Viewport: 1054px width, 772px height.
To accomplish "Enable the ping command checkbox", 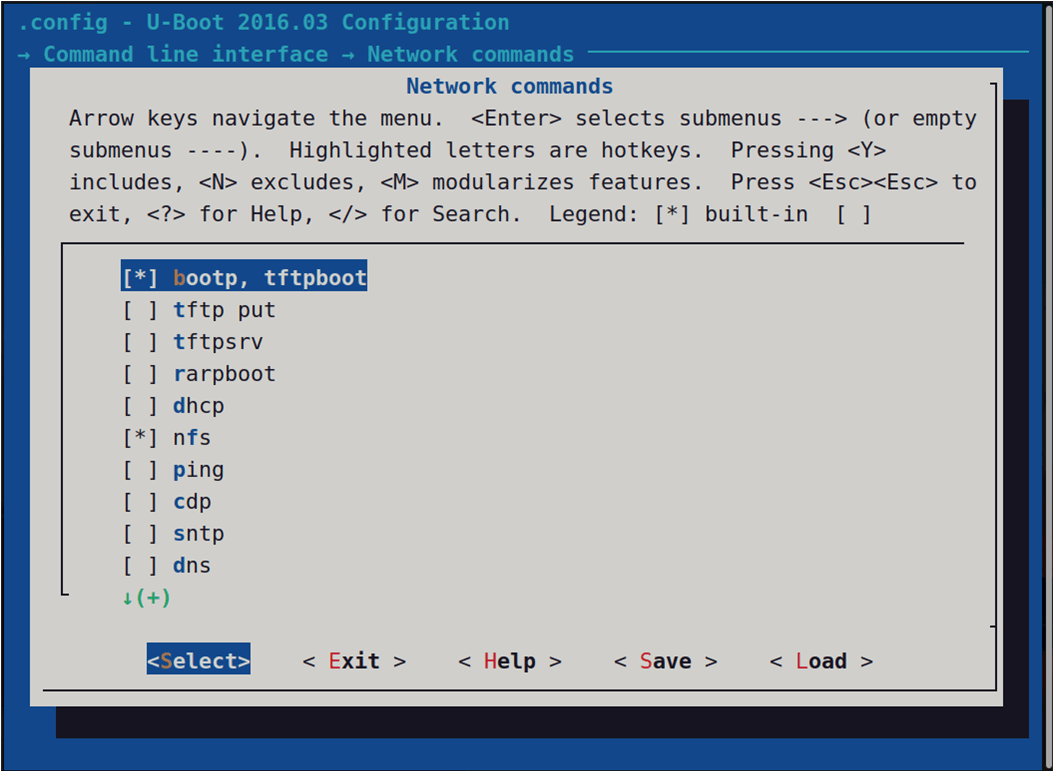I will click(x=140, y=470).
